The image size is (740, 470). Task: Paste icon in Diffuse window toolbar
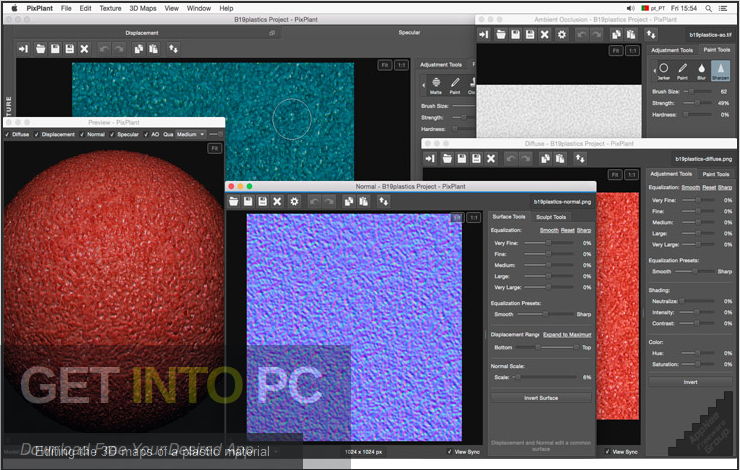[x=560, y=159]
